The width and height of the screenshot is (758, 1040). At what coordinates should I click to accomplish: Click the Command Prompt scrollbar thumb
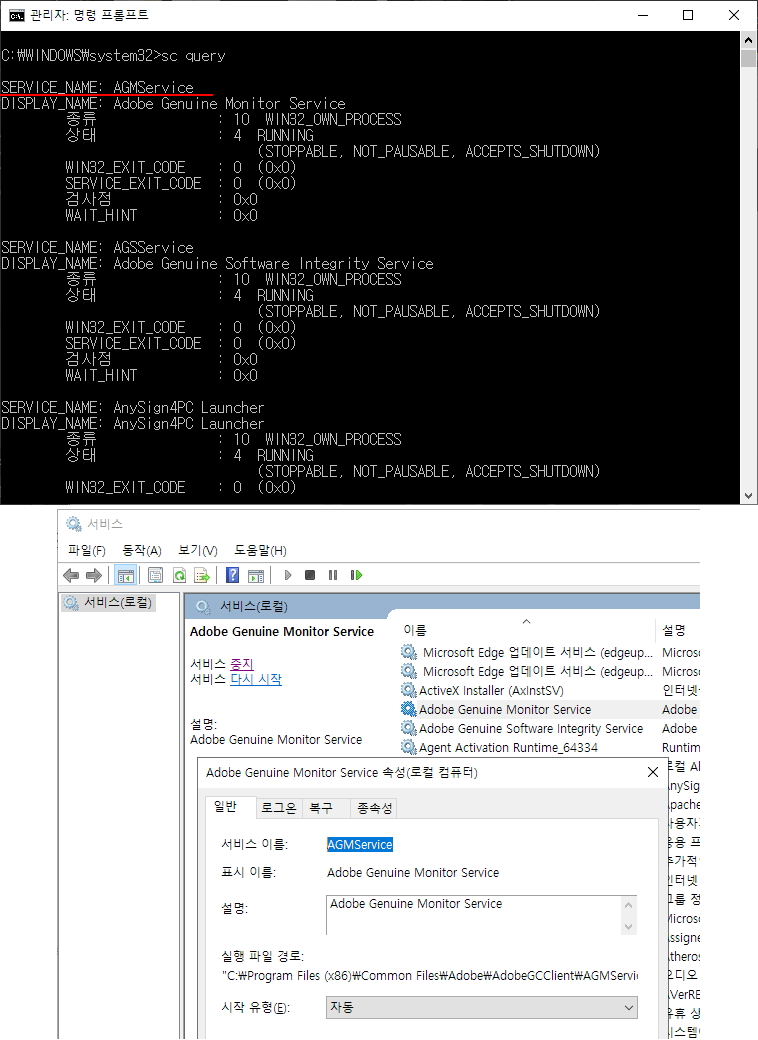tap(749, 58)
